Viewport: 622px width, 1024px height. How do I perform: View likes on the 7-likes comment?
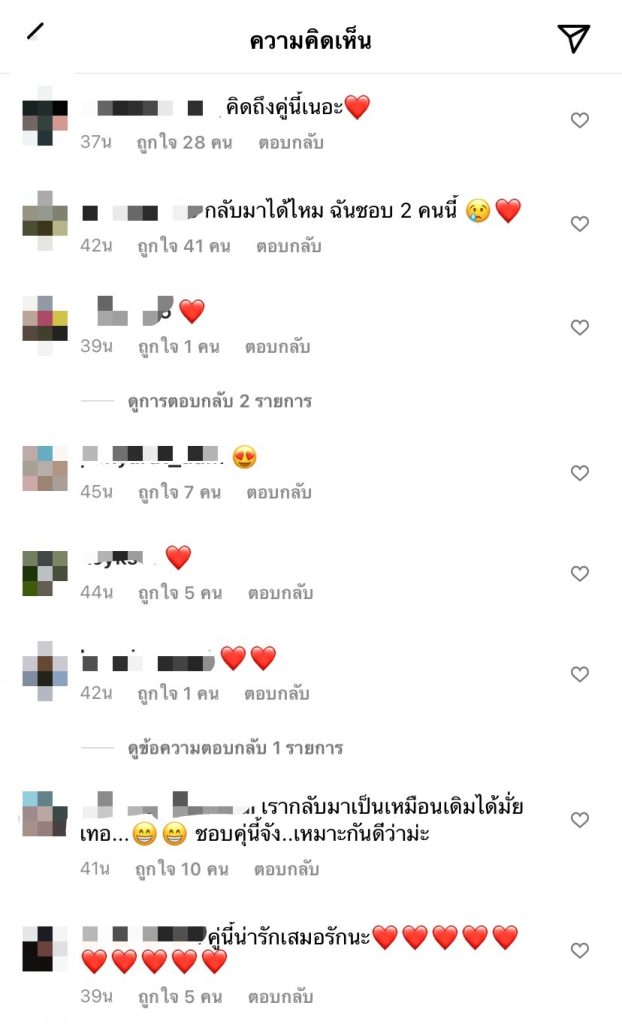click(x=179, y=492)
